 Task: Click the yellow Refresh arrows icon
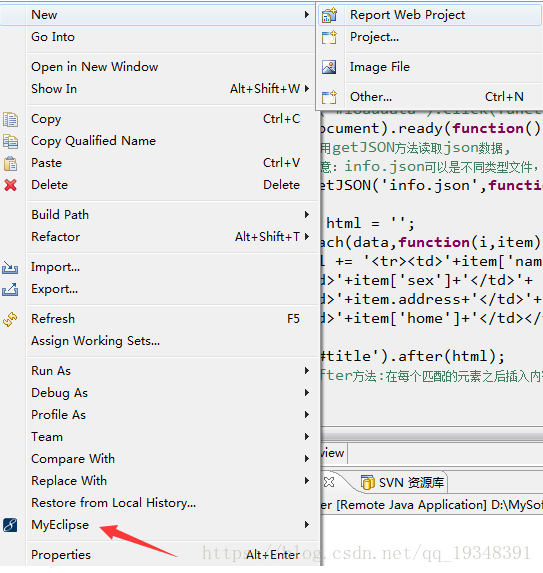(x=10, y=319)
